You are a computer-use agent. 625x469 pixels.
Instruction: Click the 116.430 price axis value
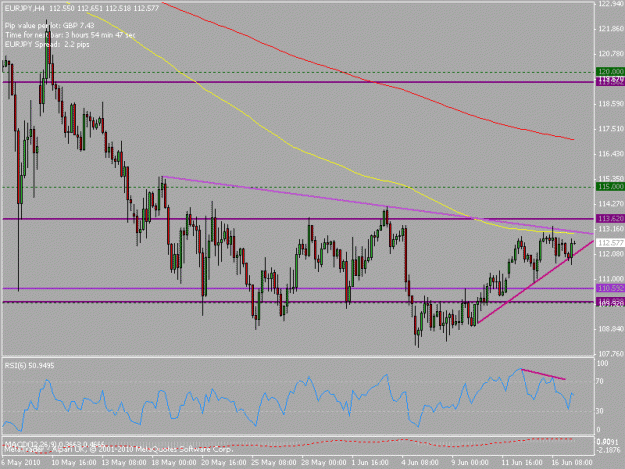tap(611, 154)
